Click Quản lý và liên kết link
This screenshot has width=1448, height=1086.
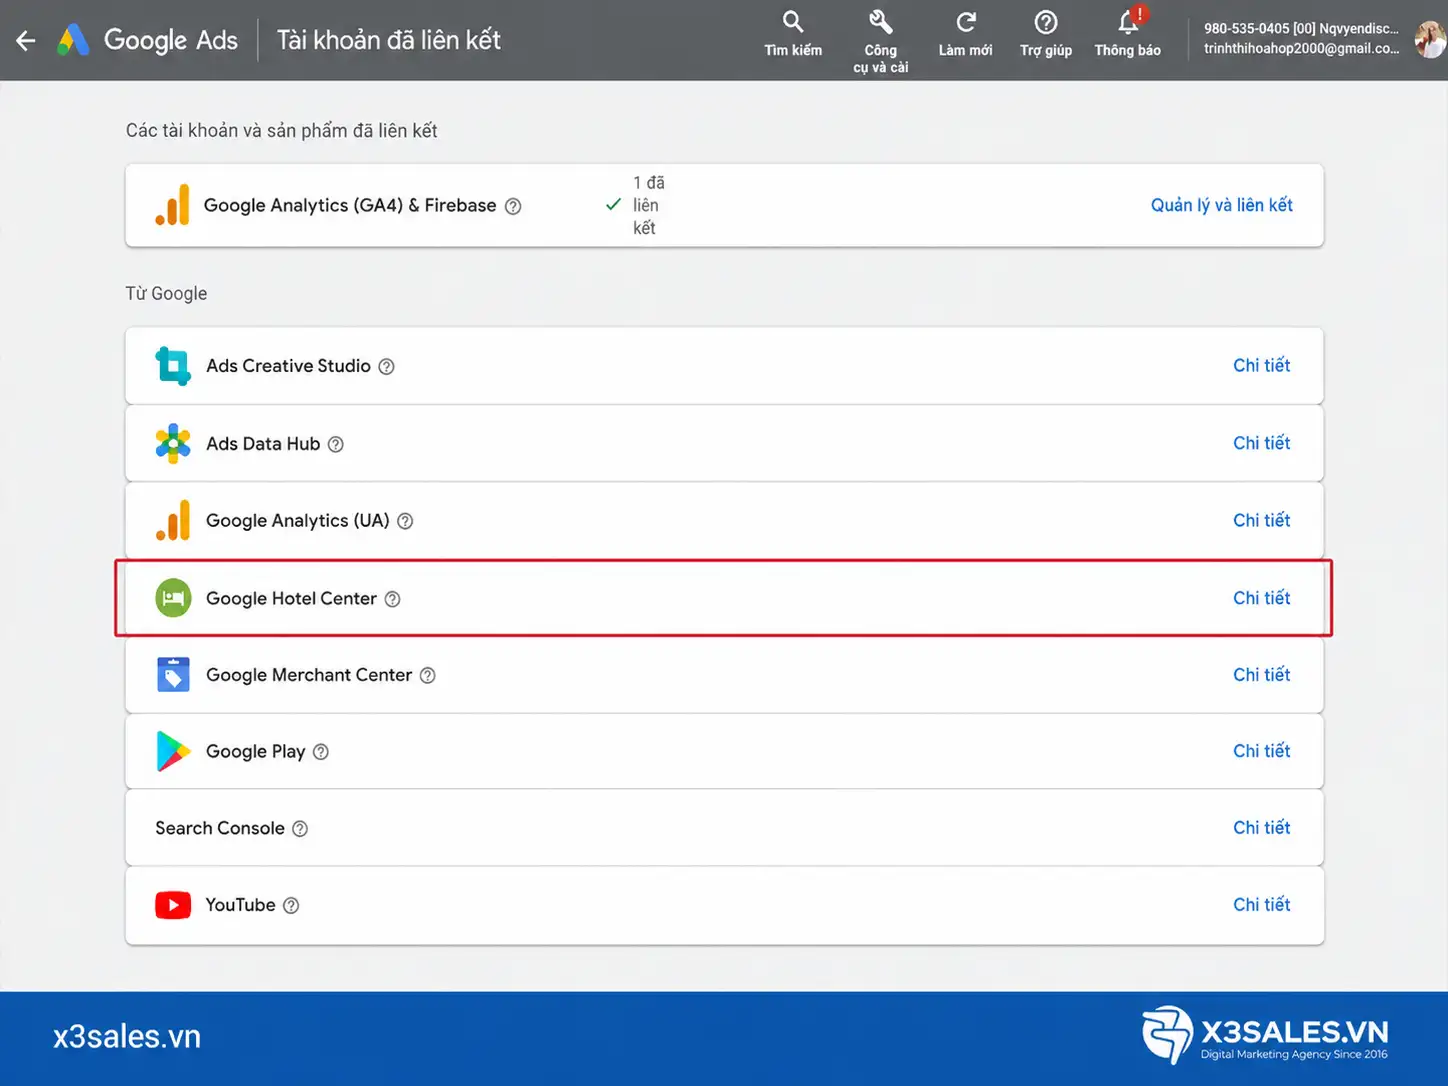[1221, 205]
